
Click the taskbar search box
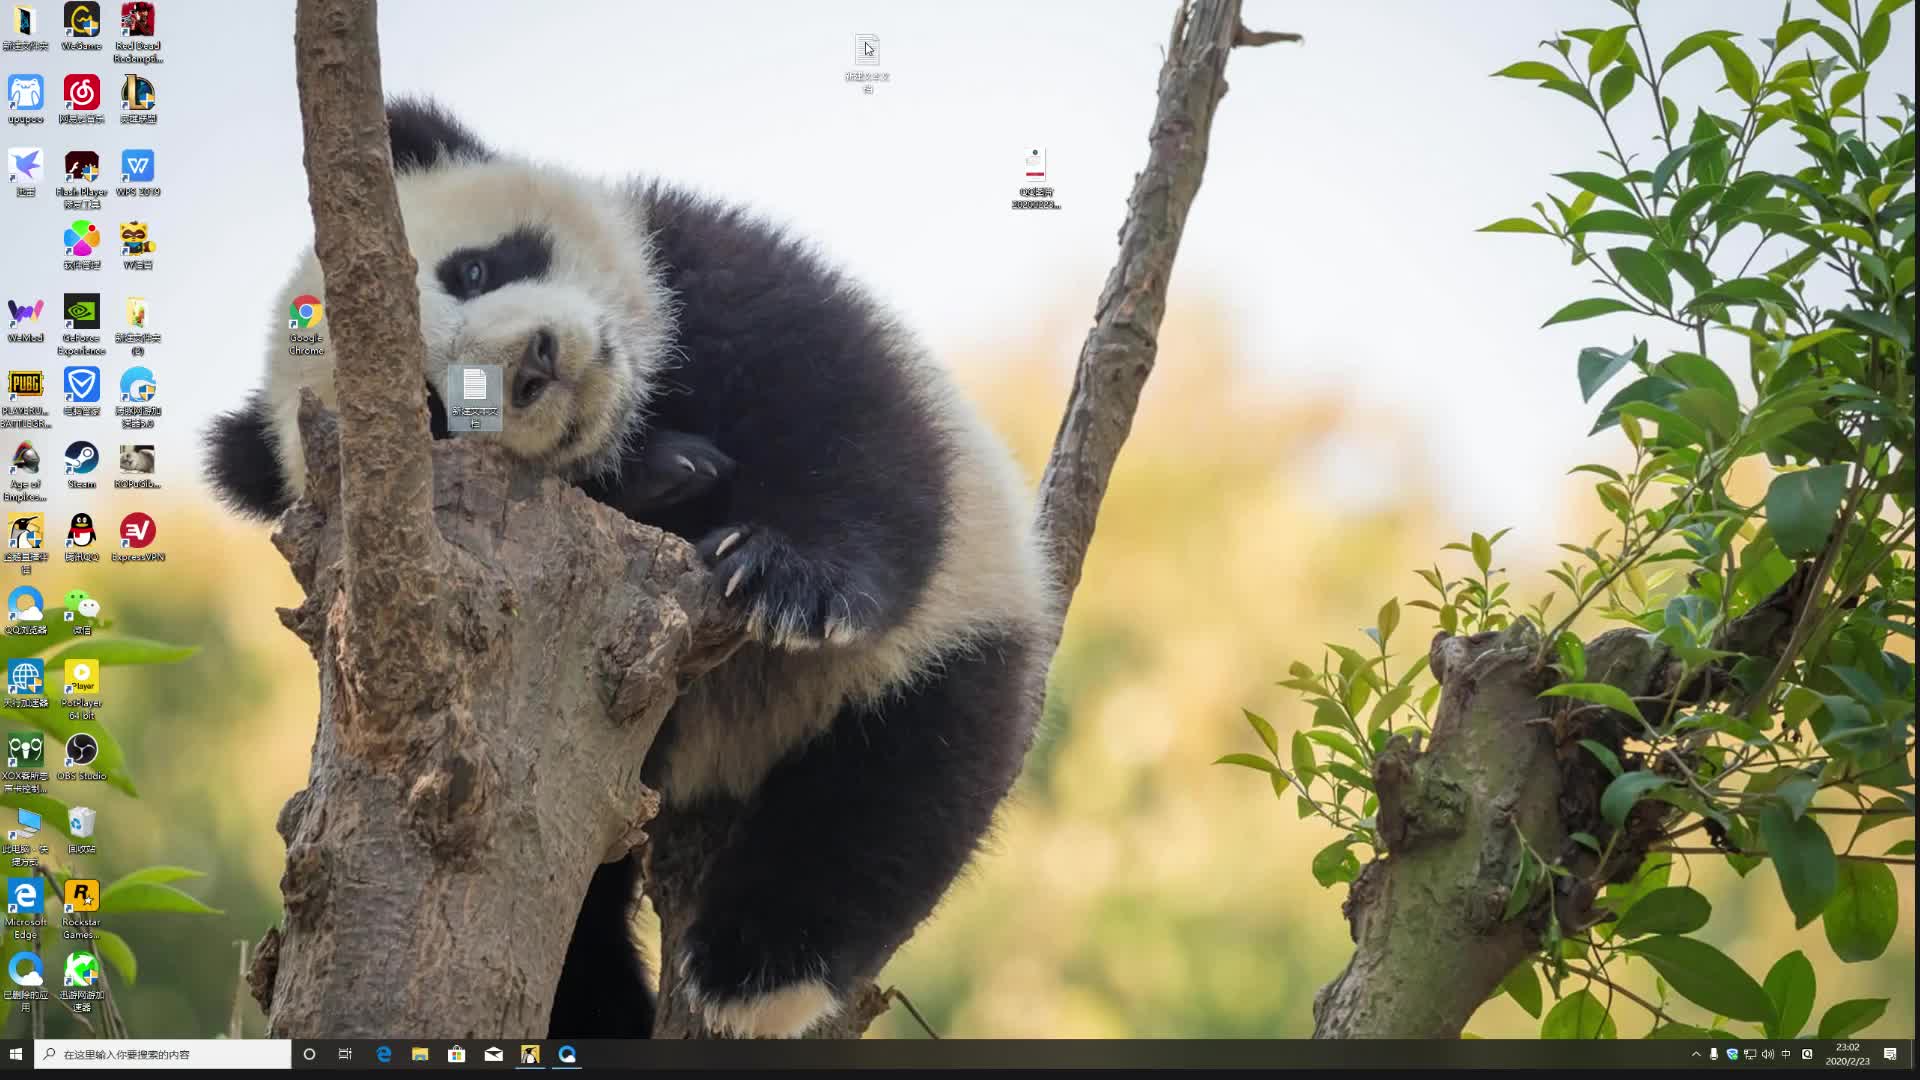click(x=165, y=1054)
